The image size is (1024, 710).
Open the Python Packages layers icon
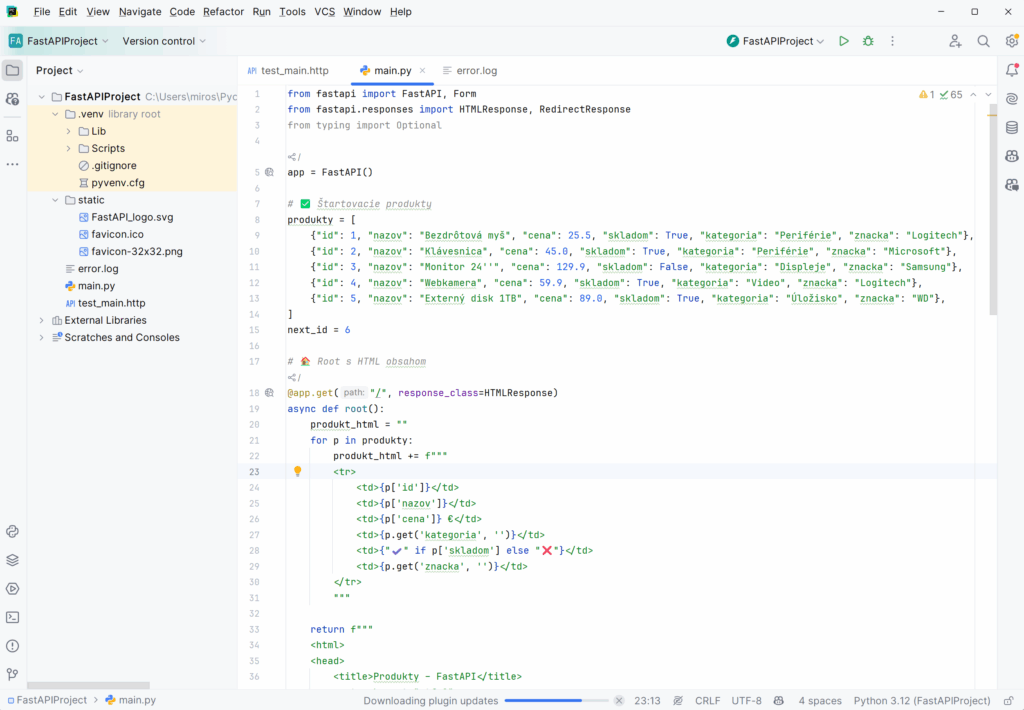click(12, 560)
